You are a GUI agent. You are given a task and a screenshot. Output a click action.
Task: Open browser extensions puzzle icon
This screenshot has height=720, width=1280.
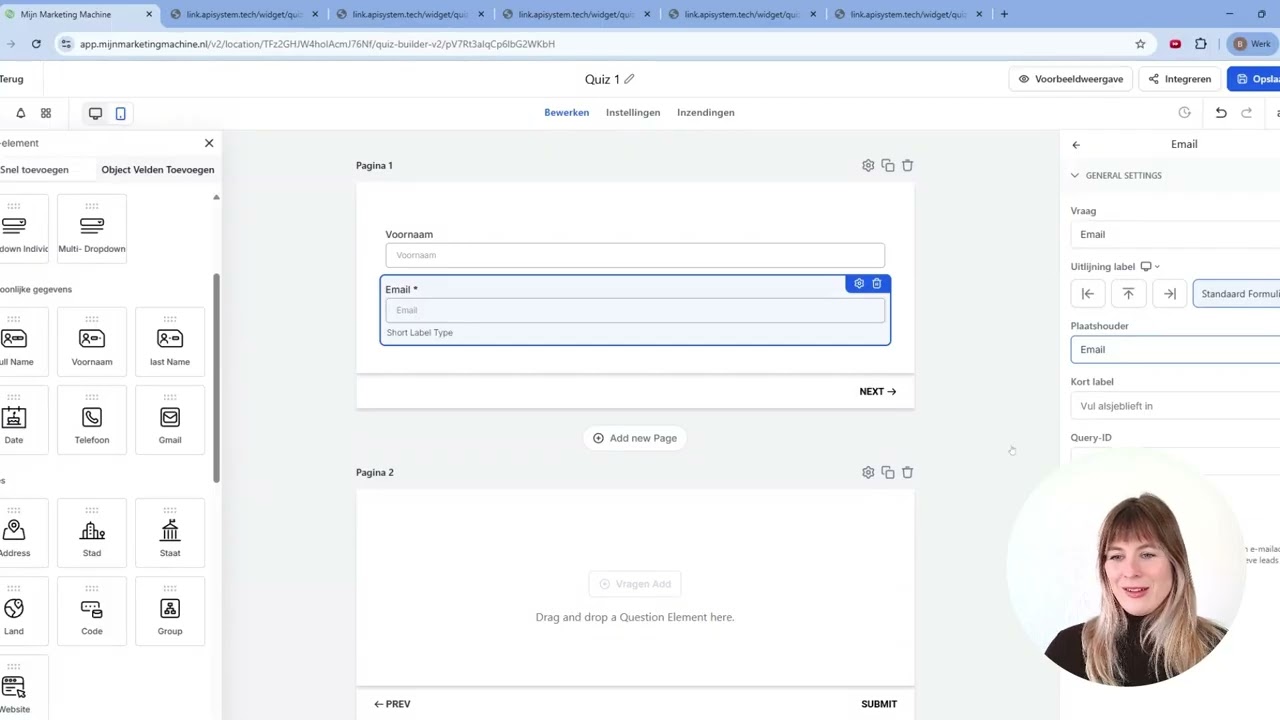(x=1201, y=44)
